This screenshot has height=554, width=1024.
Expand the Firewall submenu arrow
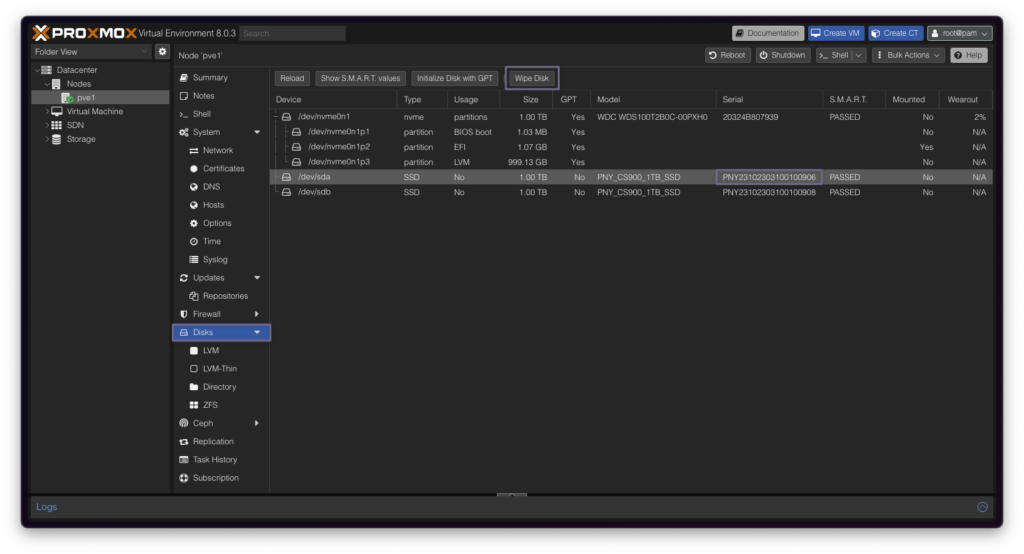[257, 314]
